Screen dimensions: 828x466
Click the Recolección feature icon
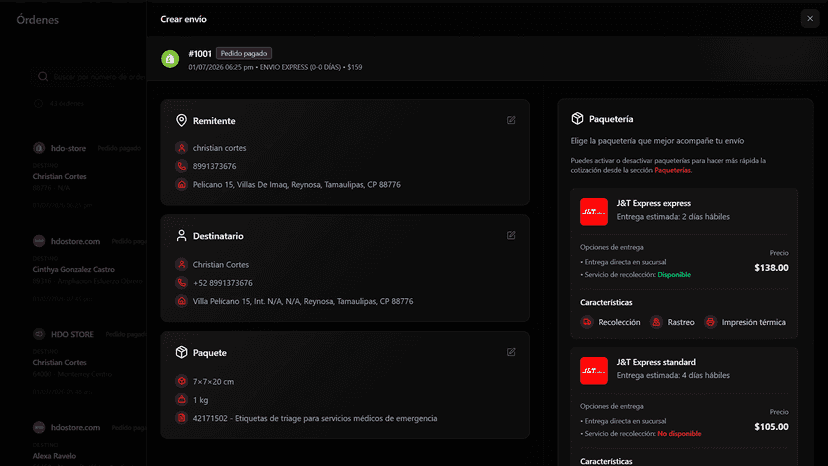pyautogui.click(x=587, y=322)
